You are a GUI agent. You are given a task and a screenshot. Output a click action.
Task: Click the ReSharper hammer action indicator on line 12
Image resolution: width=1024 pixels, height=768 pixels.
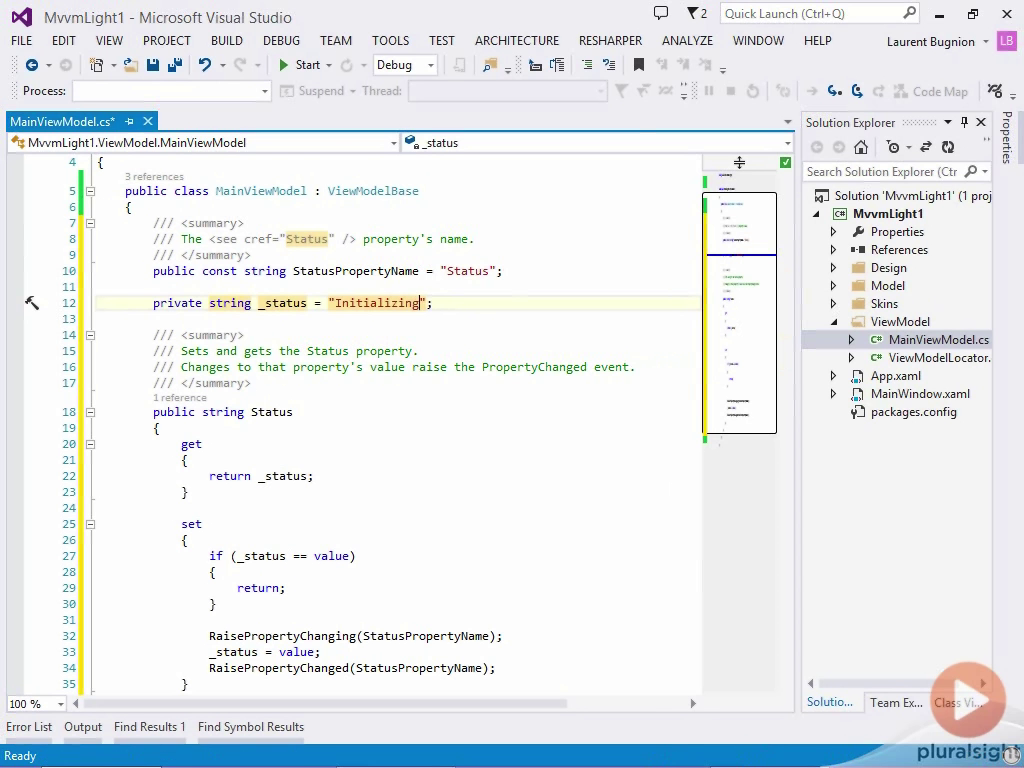32,302
